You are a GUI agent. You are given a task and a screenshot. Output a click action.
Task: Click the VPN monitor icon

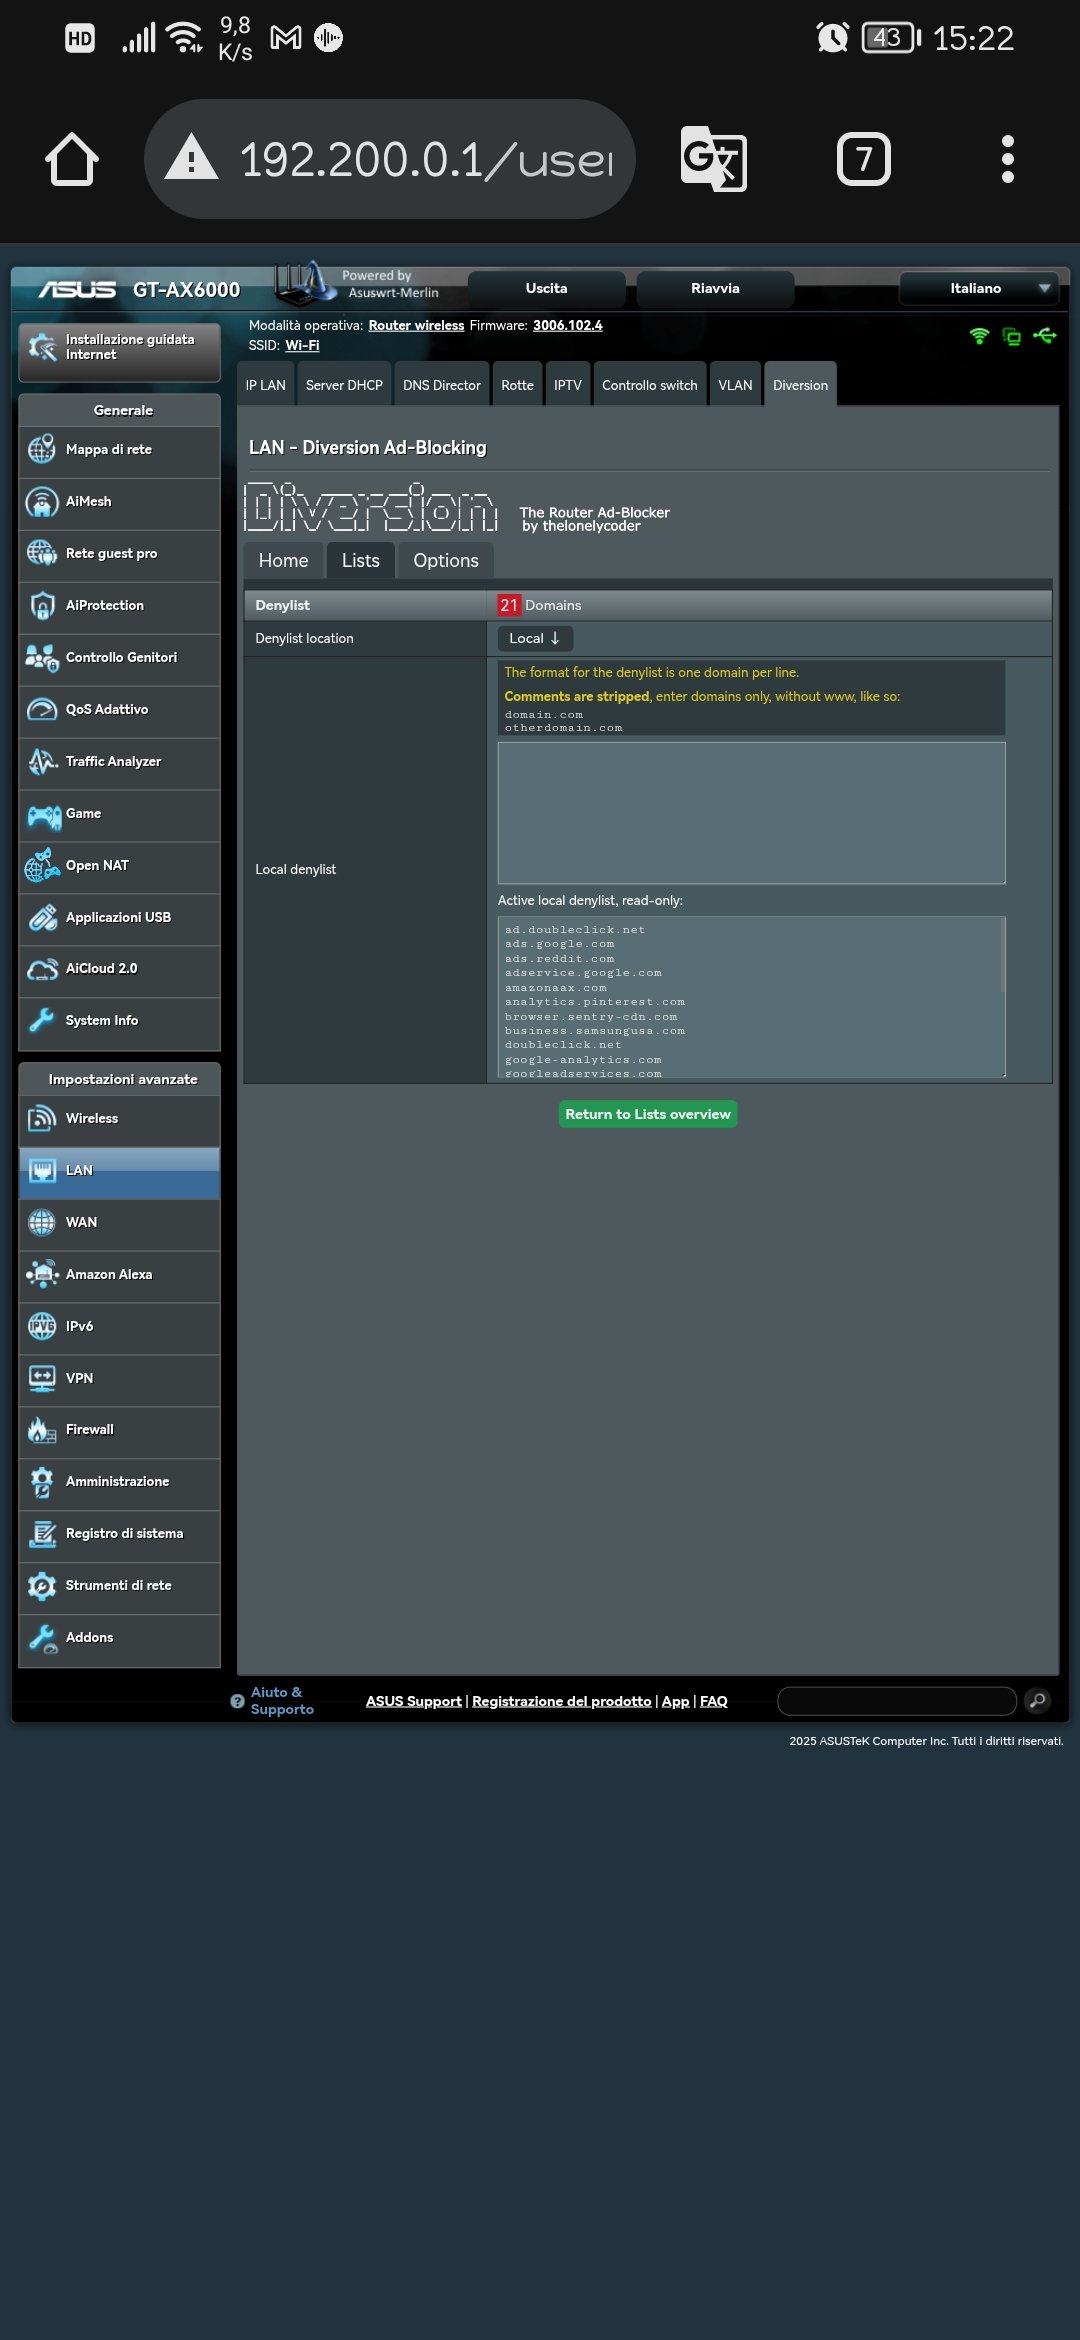pos(42,1378)
